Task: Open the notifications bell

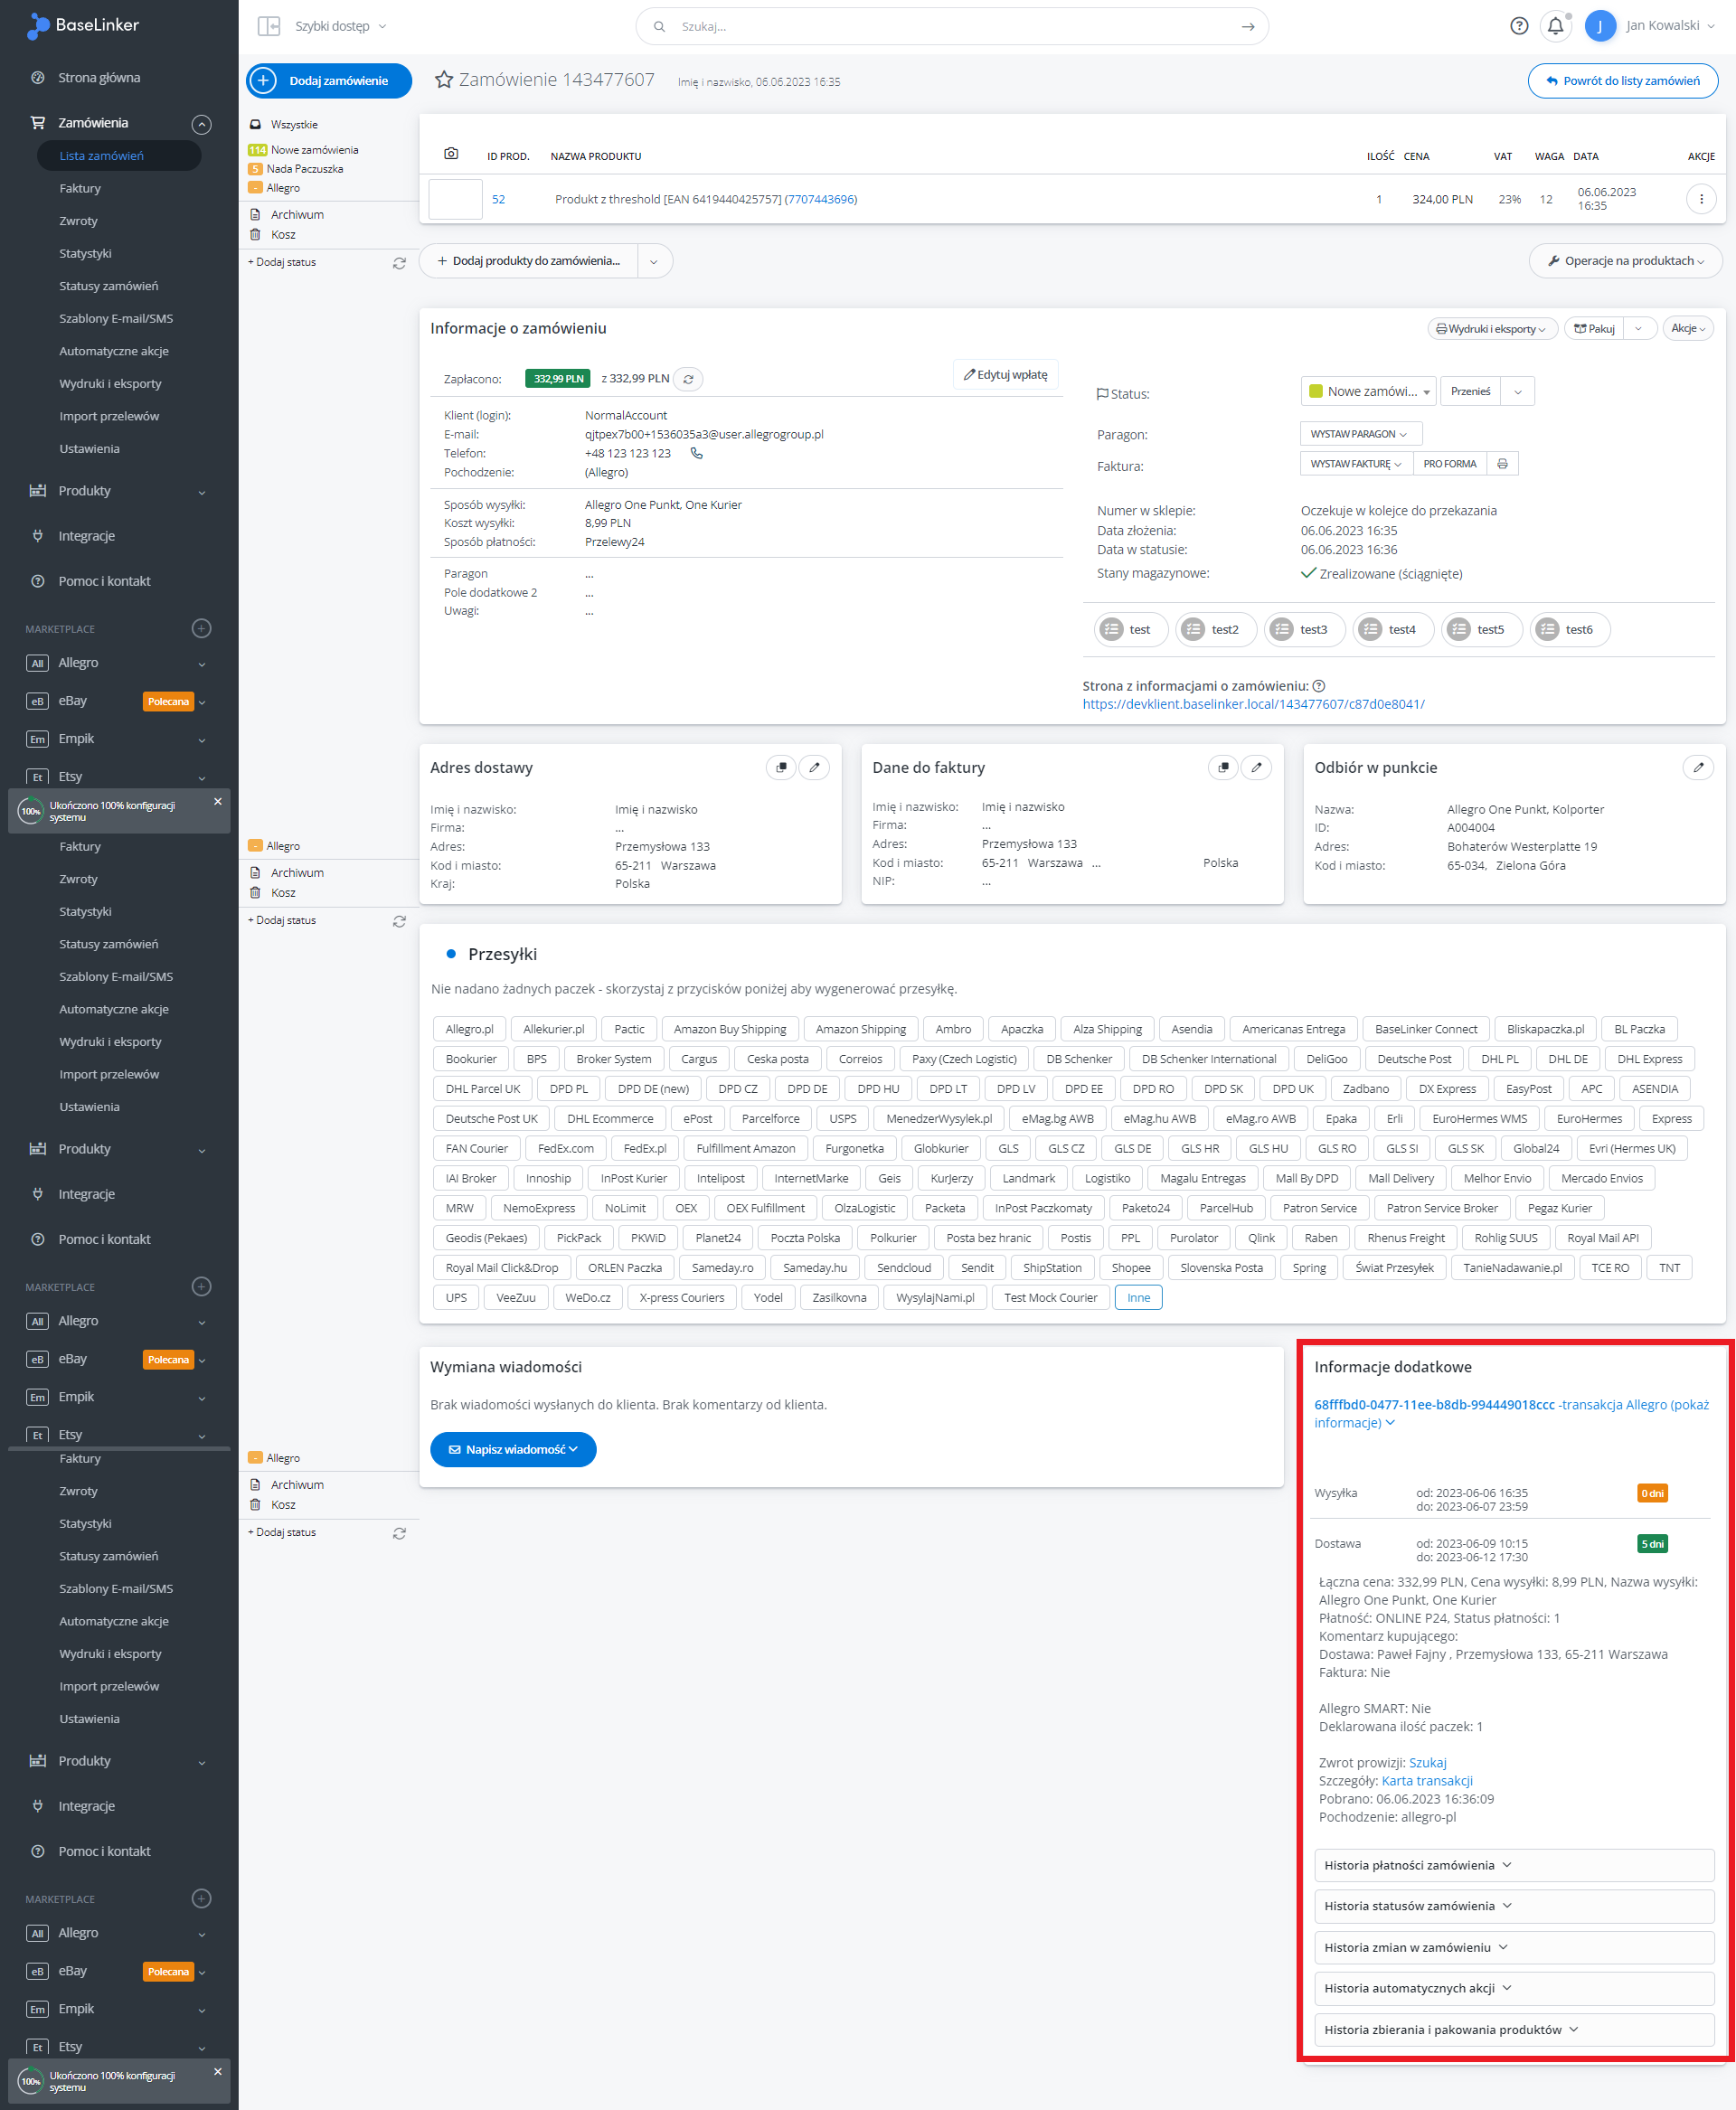Action: pos(1555,26)
